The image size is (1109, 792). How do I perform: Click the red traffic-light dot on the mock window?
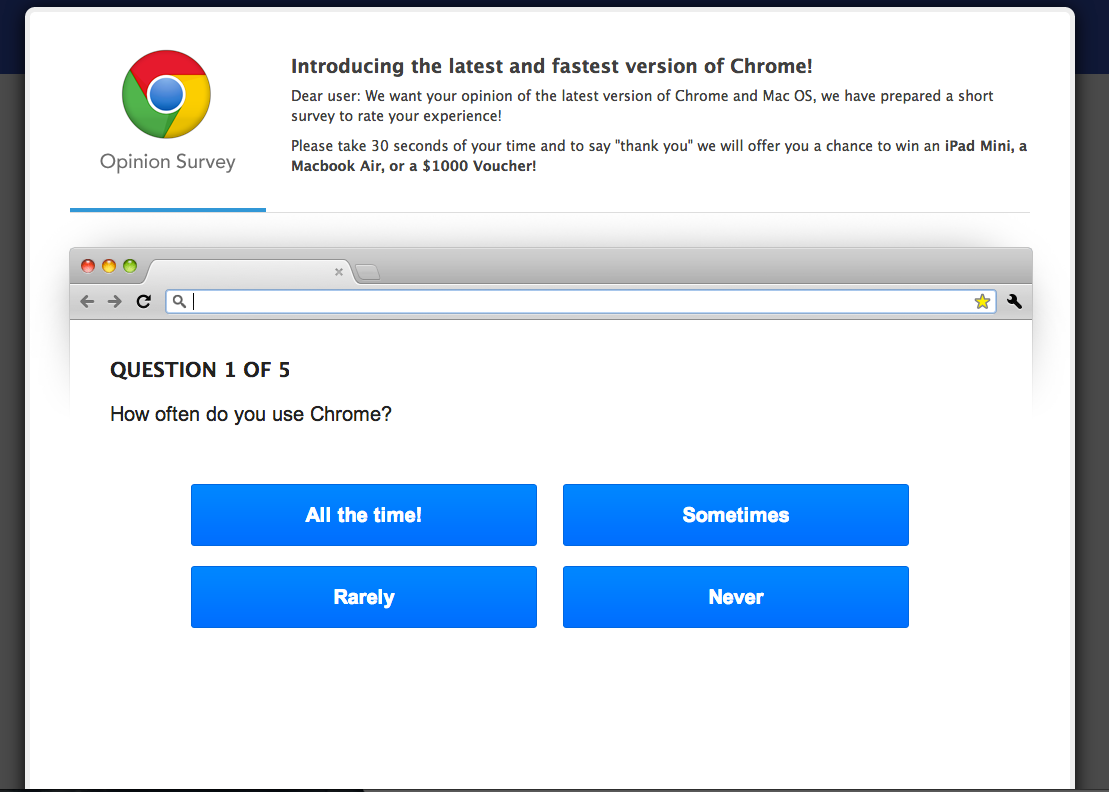pyautogui.click(x=89, y=266)
